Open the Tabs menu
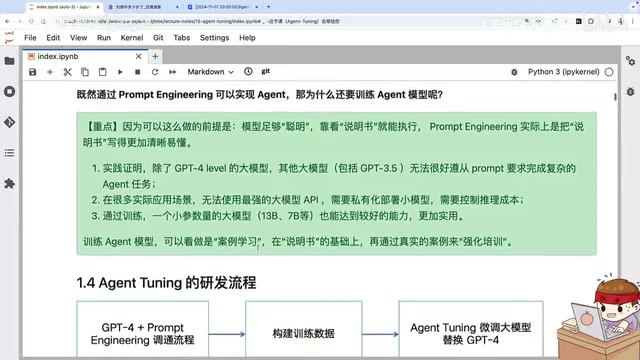The width and height of the screenshot is (640, 360). (182, 38)
